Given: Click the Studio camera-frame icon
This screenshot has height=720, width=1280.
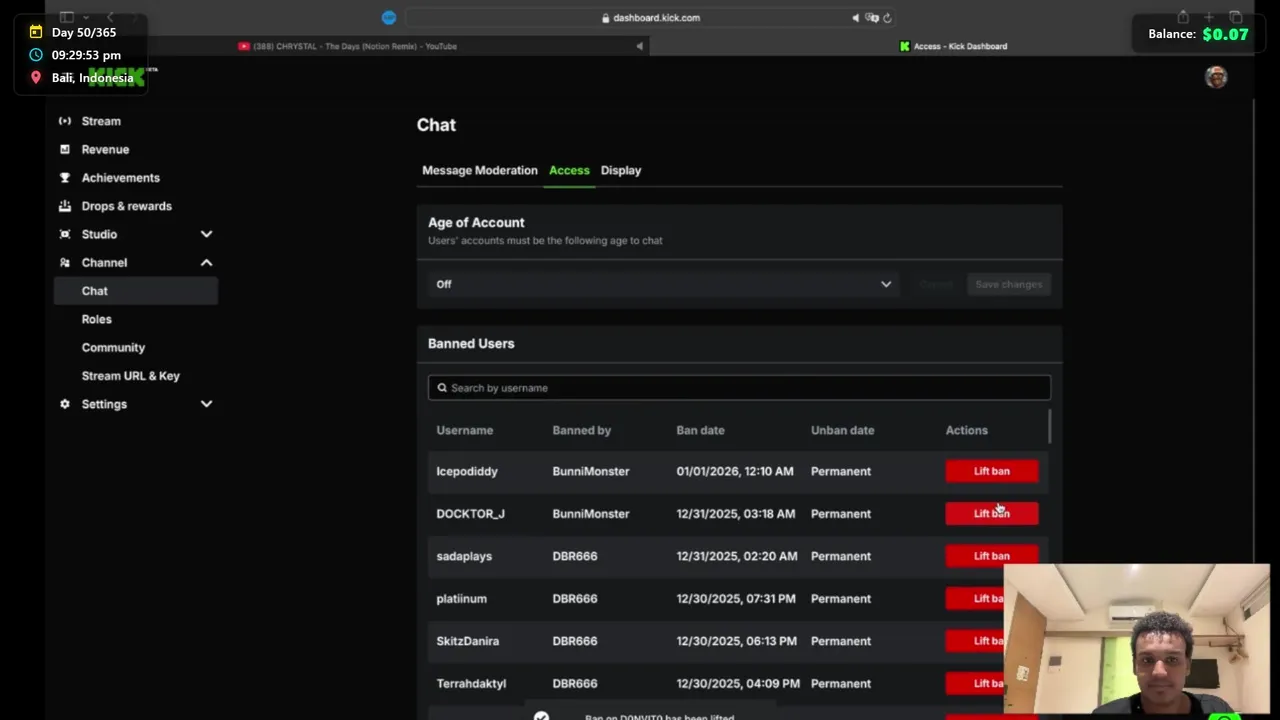Looking at the screenshot, I should 65,234.
